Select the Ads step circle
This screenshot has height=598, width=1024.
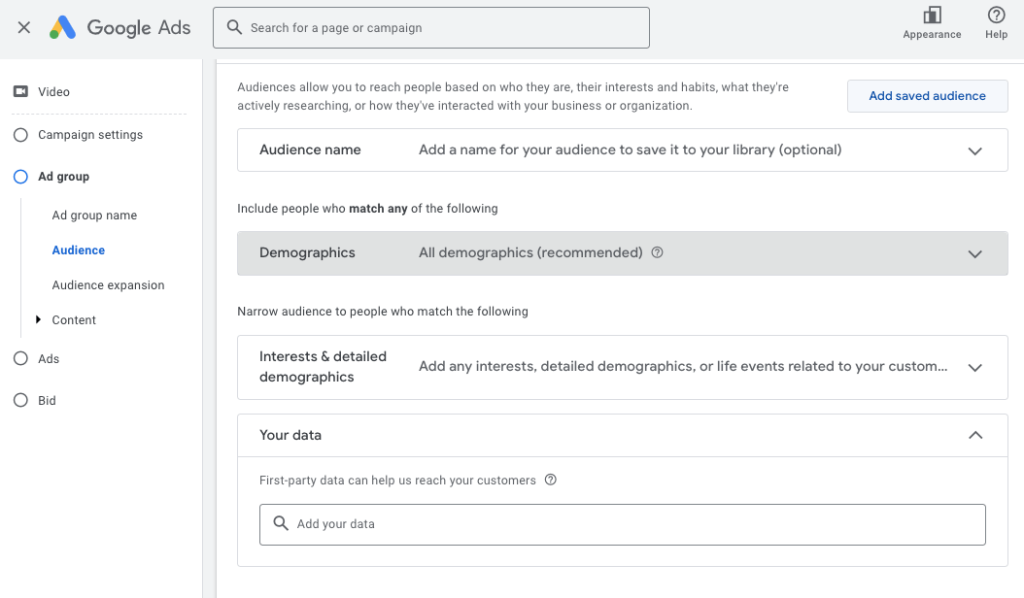coord(20,359)
